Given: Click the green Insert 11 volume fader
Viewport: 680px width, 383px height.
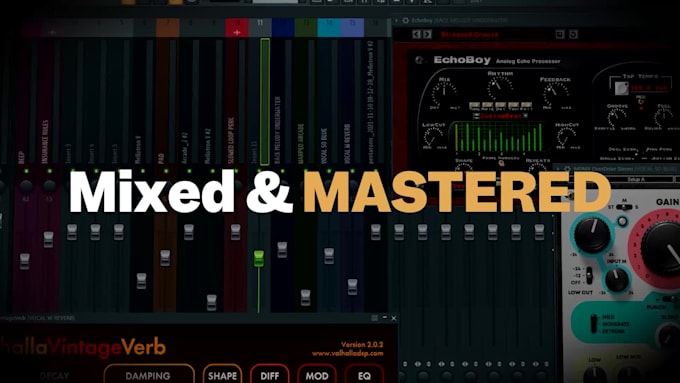Looking at the screenshot, I should point(259,259).
